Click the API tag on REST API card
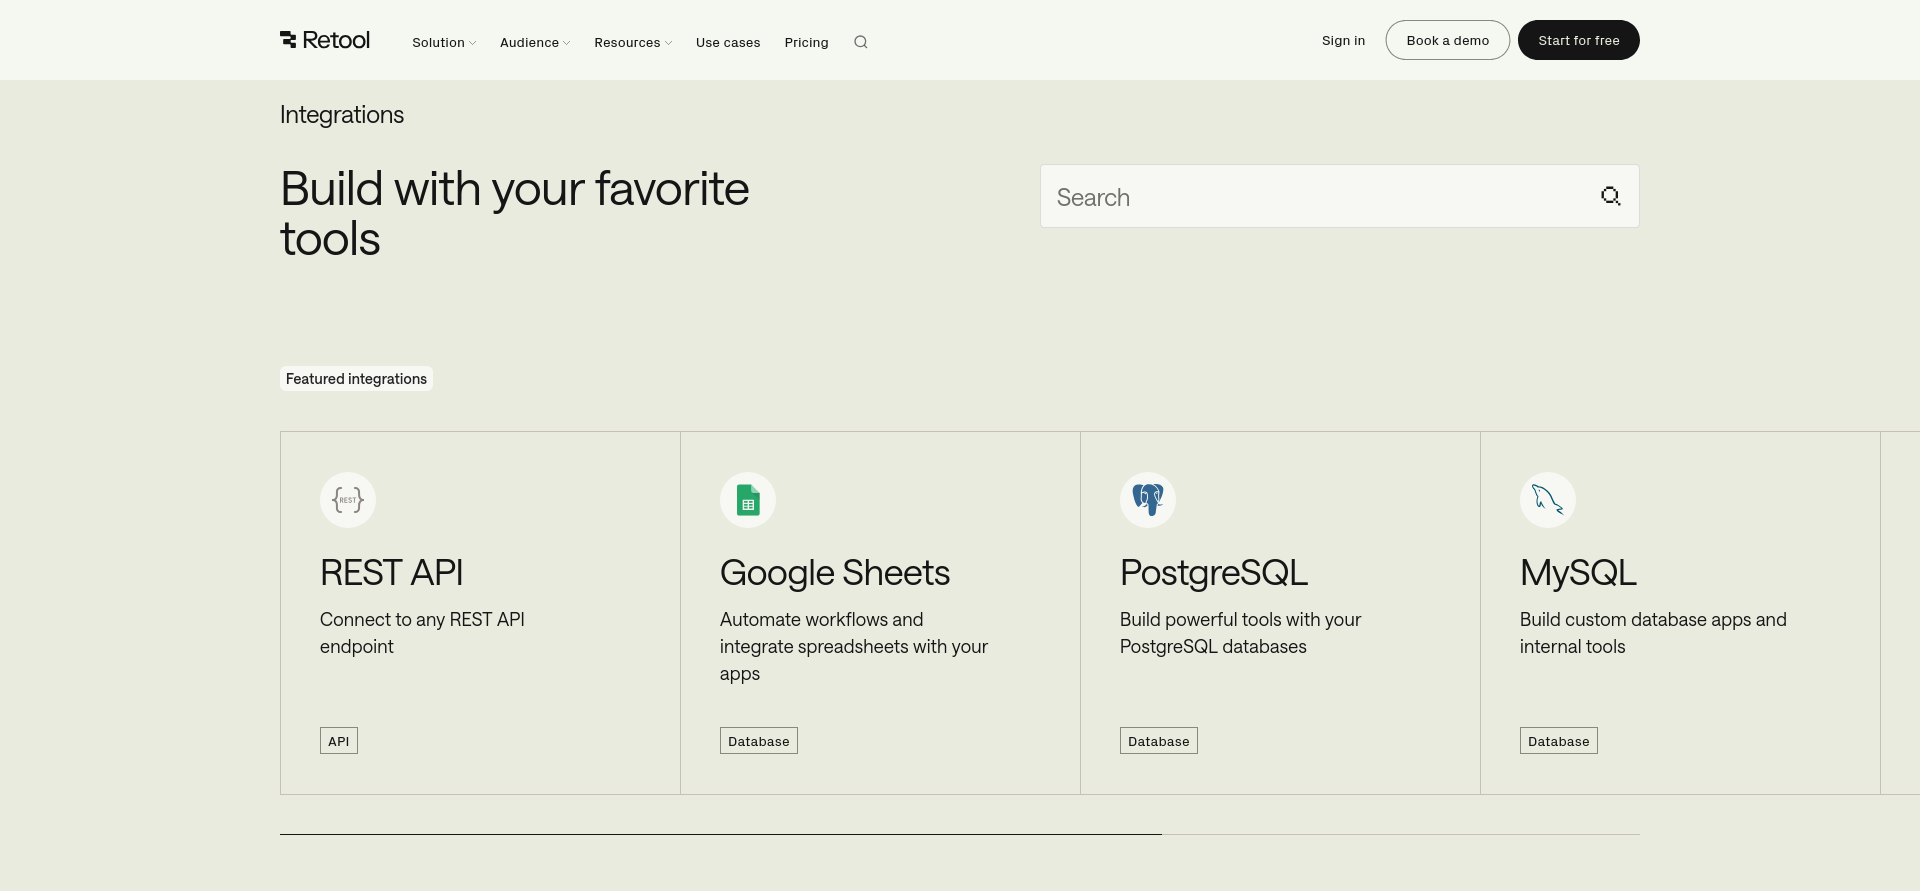Viewport: 1920px width, 891px height. (x=339, y=741)
